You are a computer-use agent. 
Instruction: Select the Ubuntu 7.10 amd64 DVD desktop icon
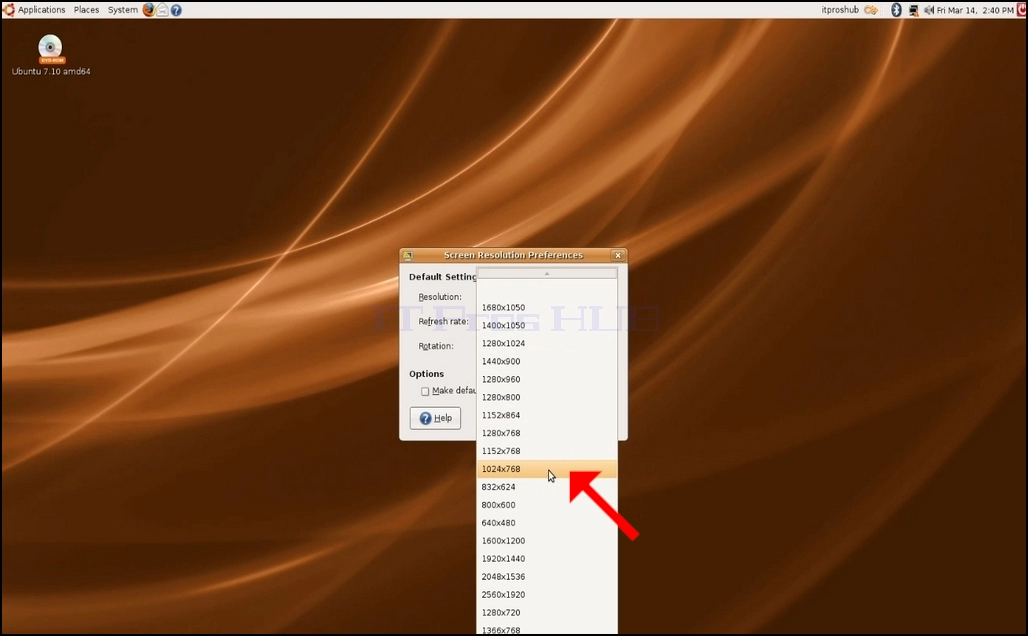click(x=50, y=55)
